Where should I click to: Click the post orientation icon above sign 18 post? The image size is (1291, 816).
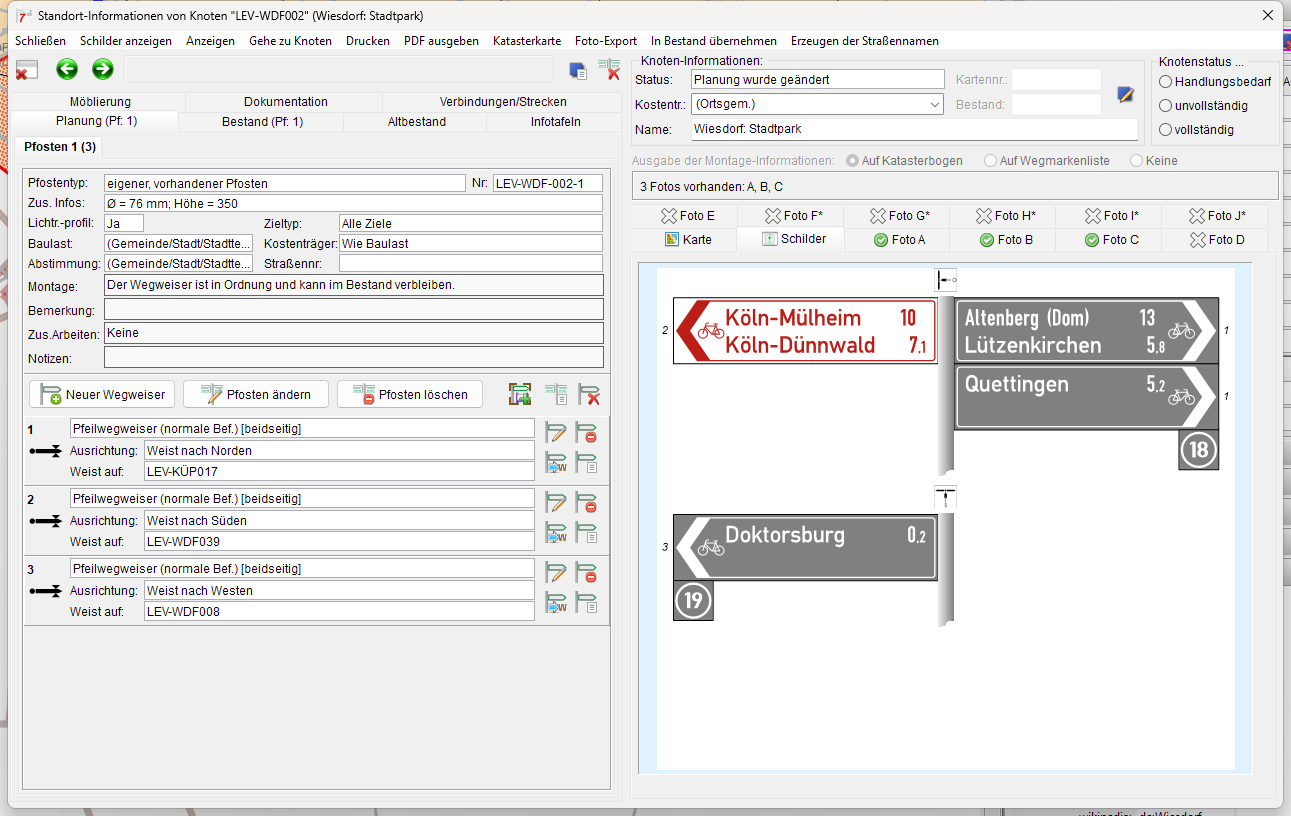click(x=946, y=280)
